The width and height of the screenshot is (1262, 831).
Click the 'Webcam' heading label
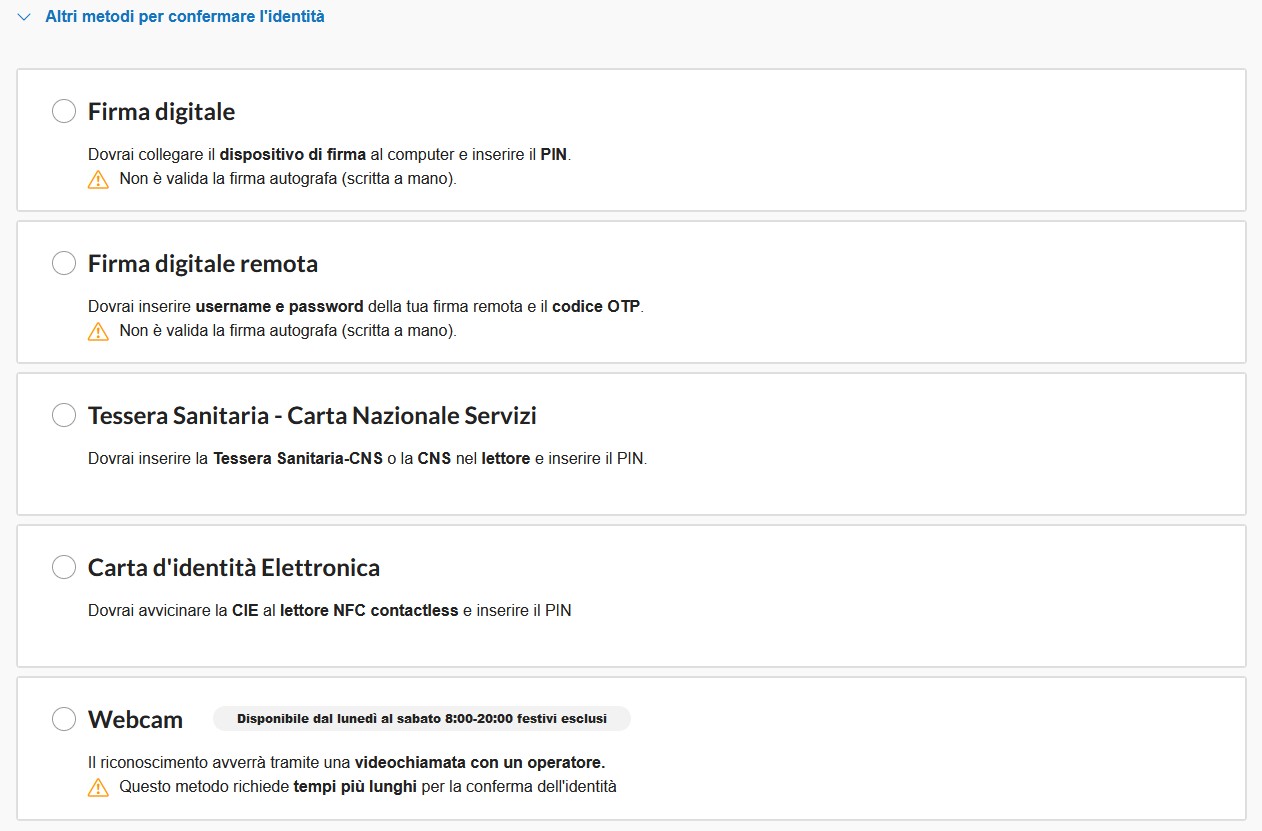pos(136,719)
